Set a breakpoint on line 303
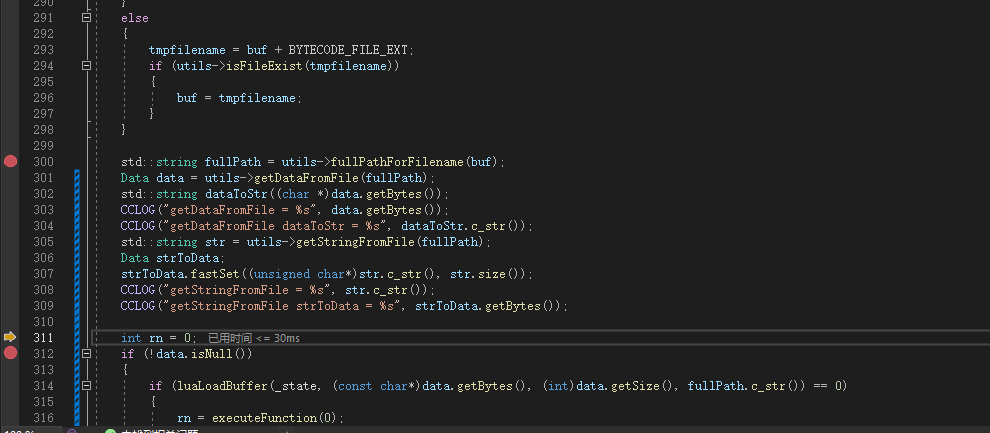The image size is (990, 433). (11, 209)
